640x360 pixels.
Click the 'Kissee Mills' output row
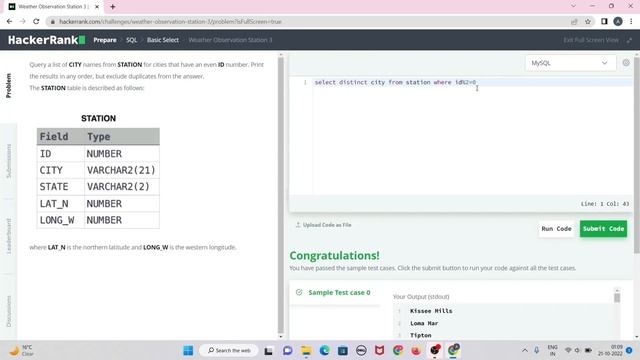pyautogui.click(x=431, y=311)
